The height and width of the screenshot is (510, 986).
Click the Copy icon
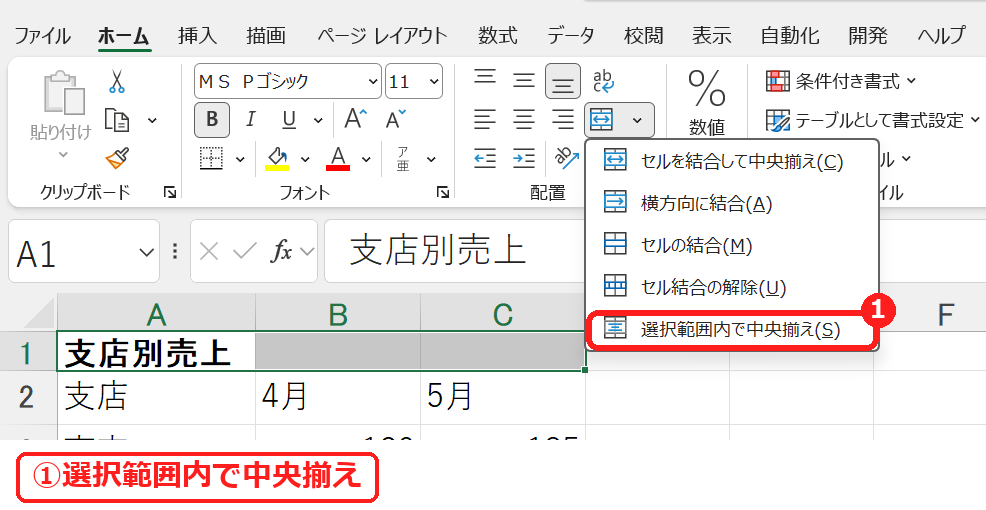(117, 120)
